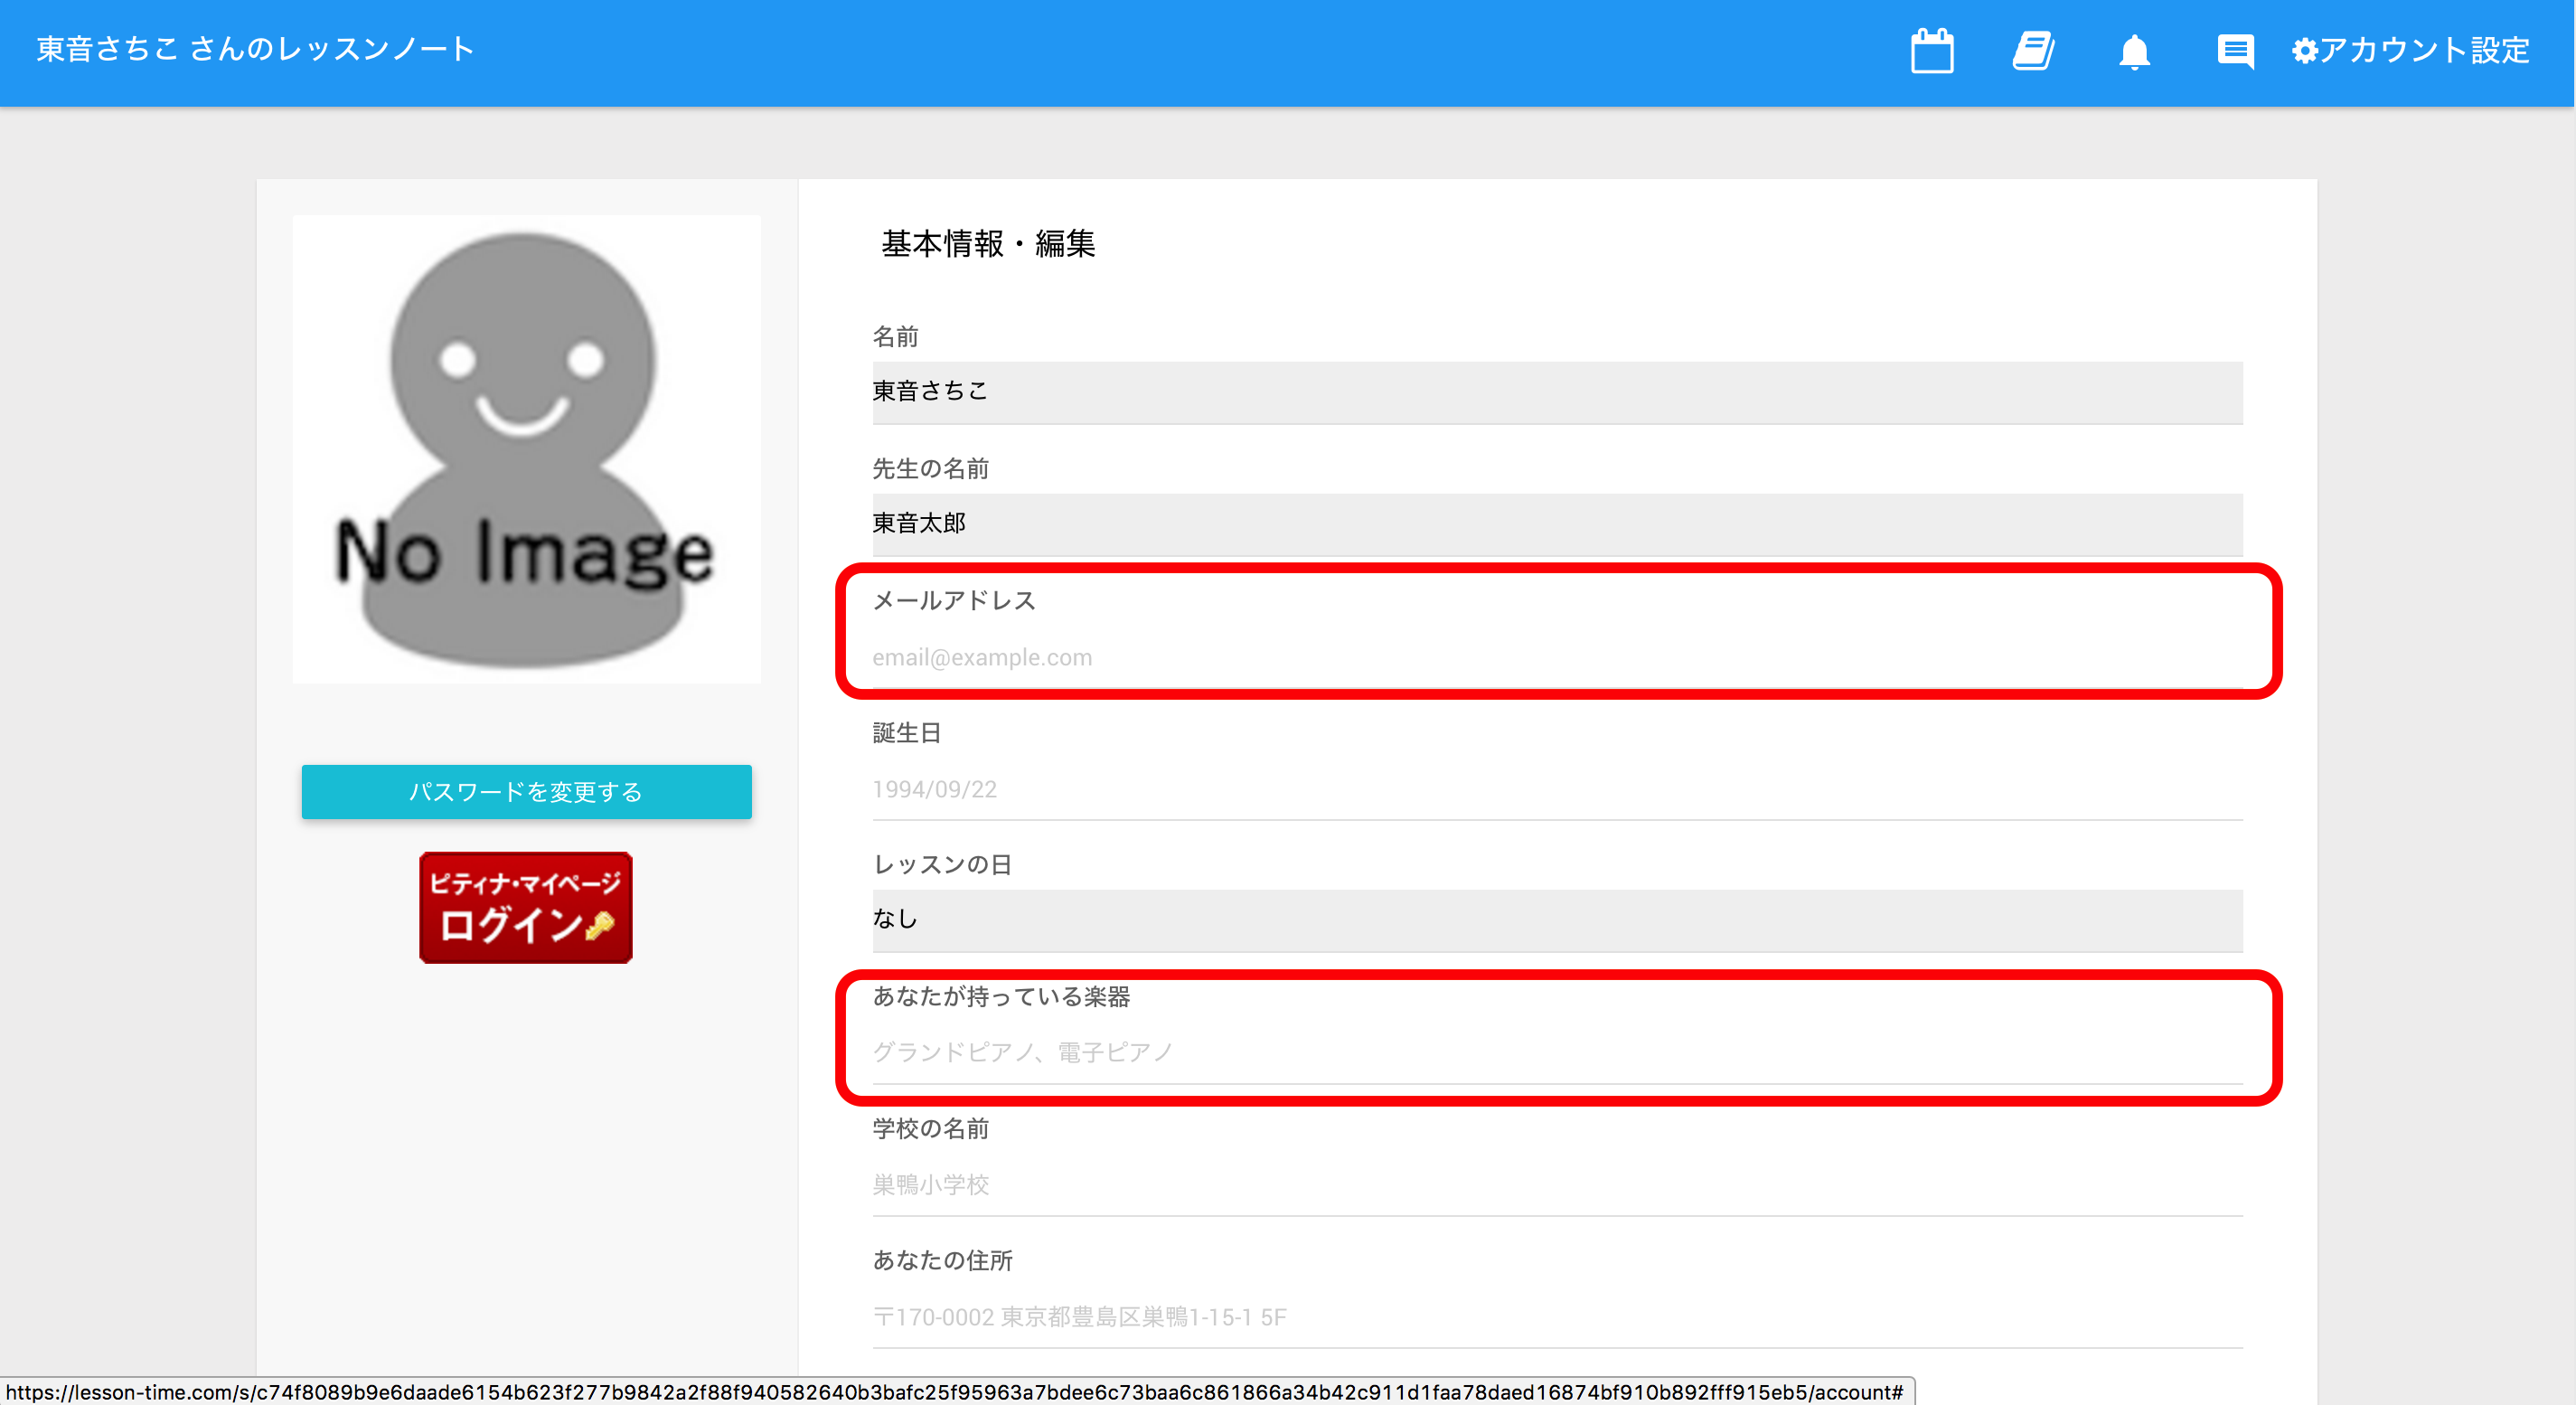The width and height of the screenshot is (2576, 1405).
Task: Click the 先生の名前 field showing 東音太郎
Action: pos(1556,524)
